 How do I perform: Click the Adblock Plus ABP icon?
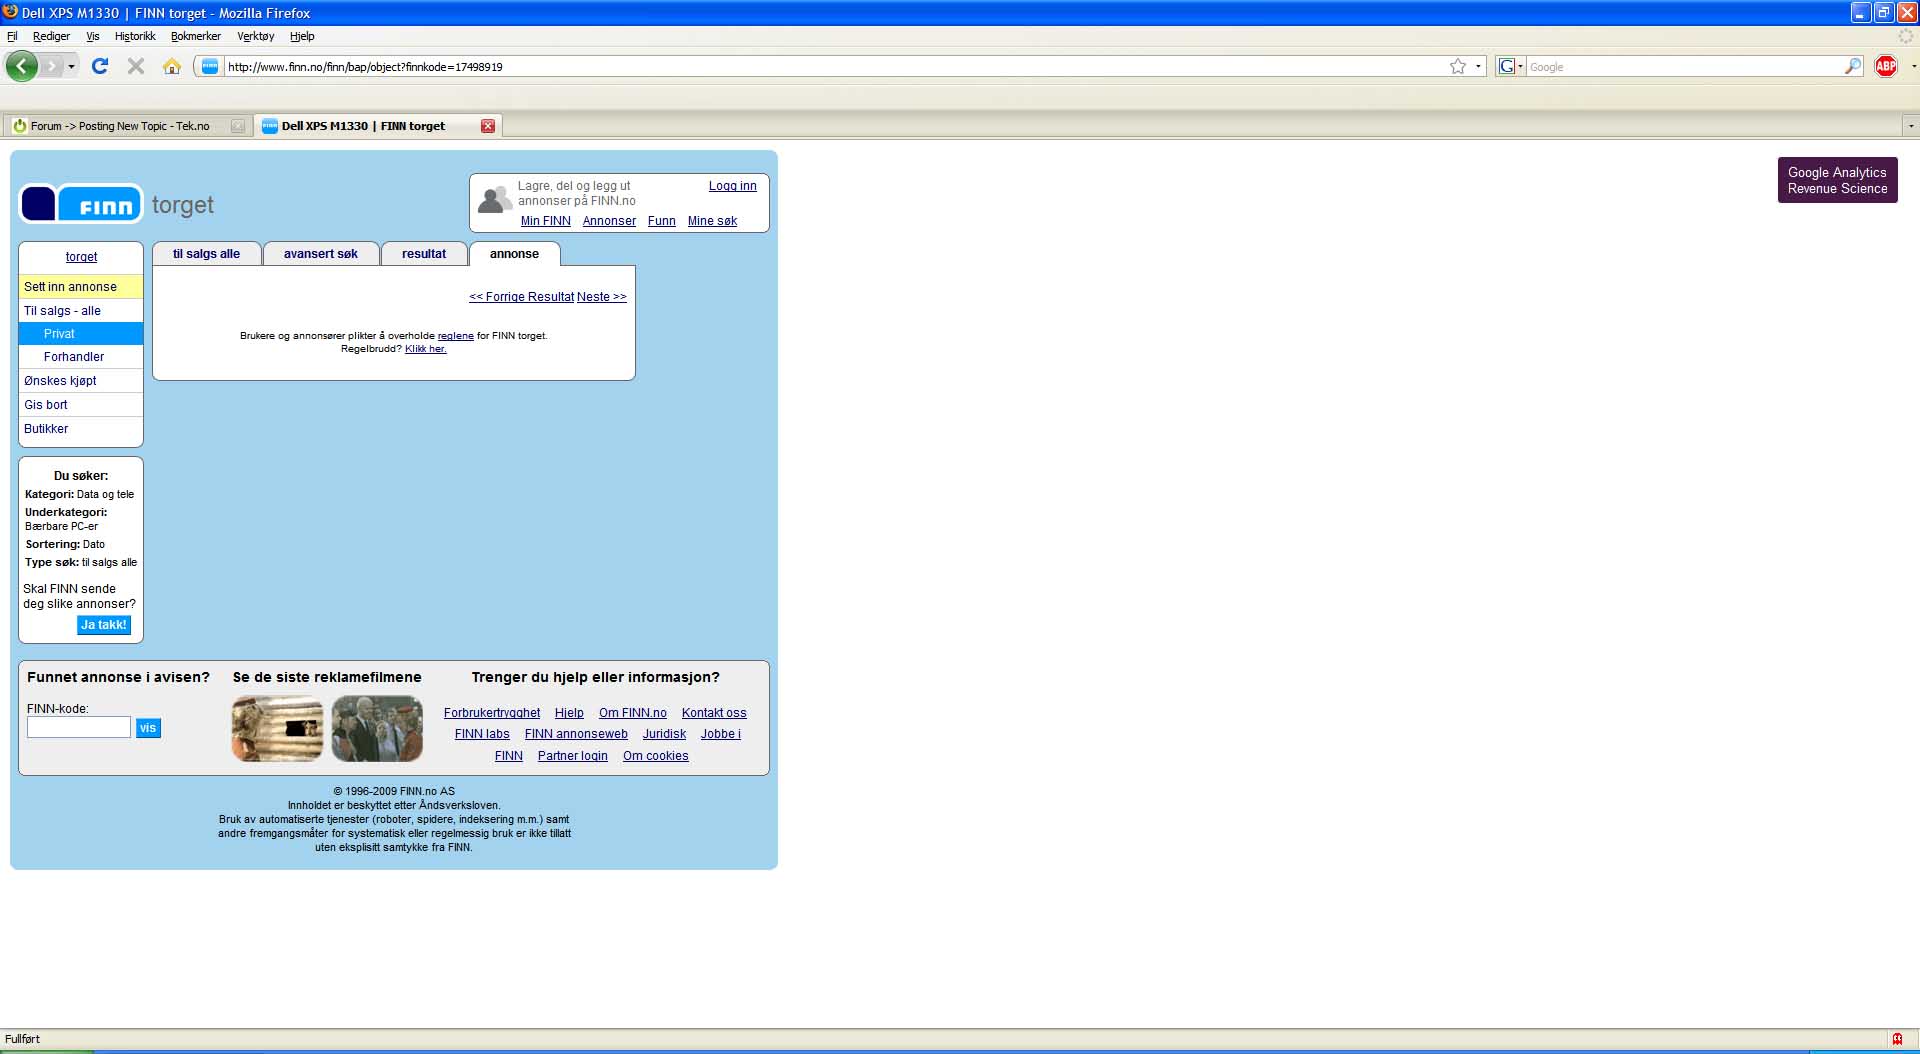point(1886,66)
